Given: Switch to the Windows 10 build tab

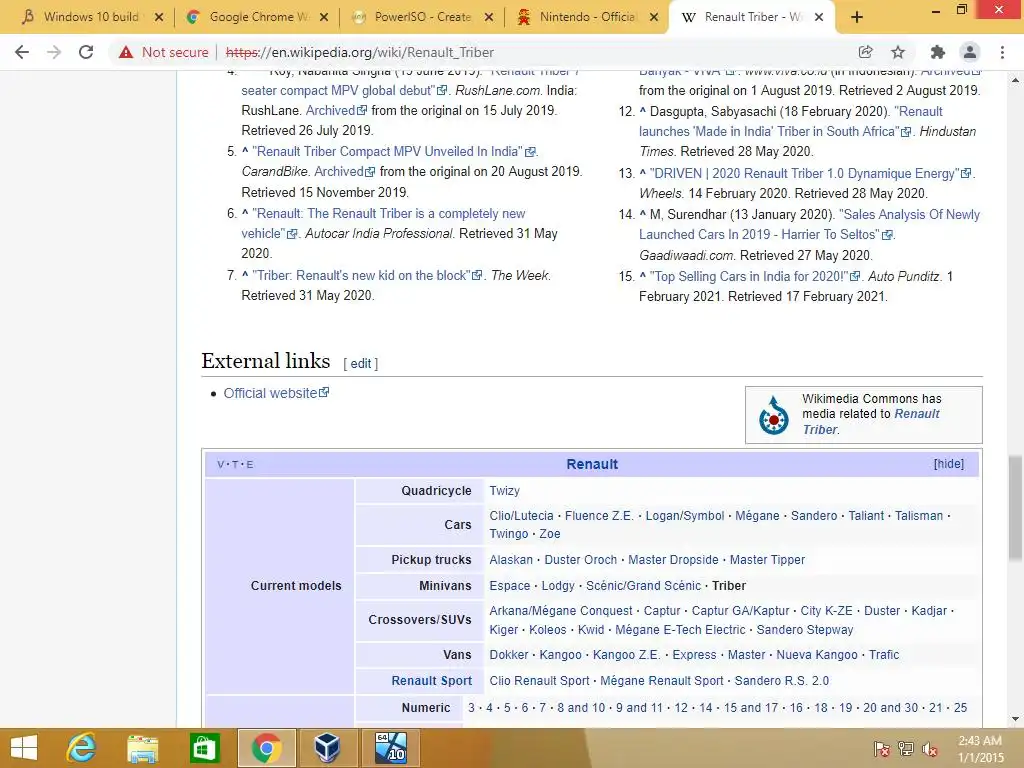Looking at the screenshot, I should click(90, 18).
